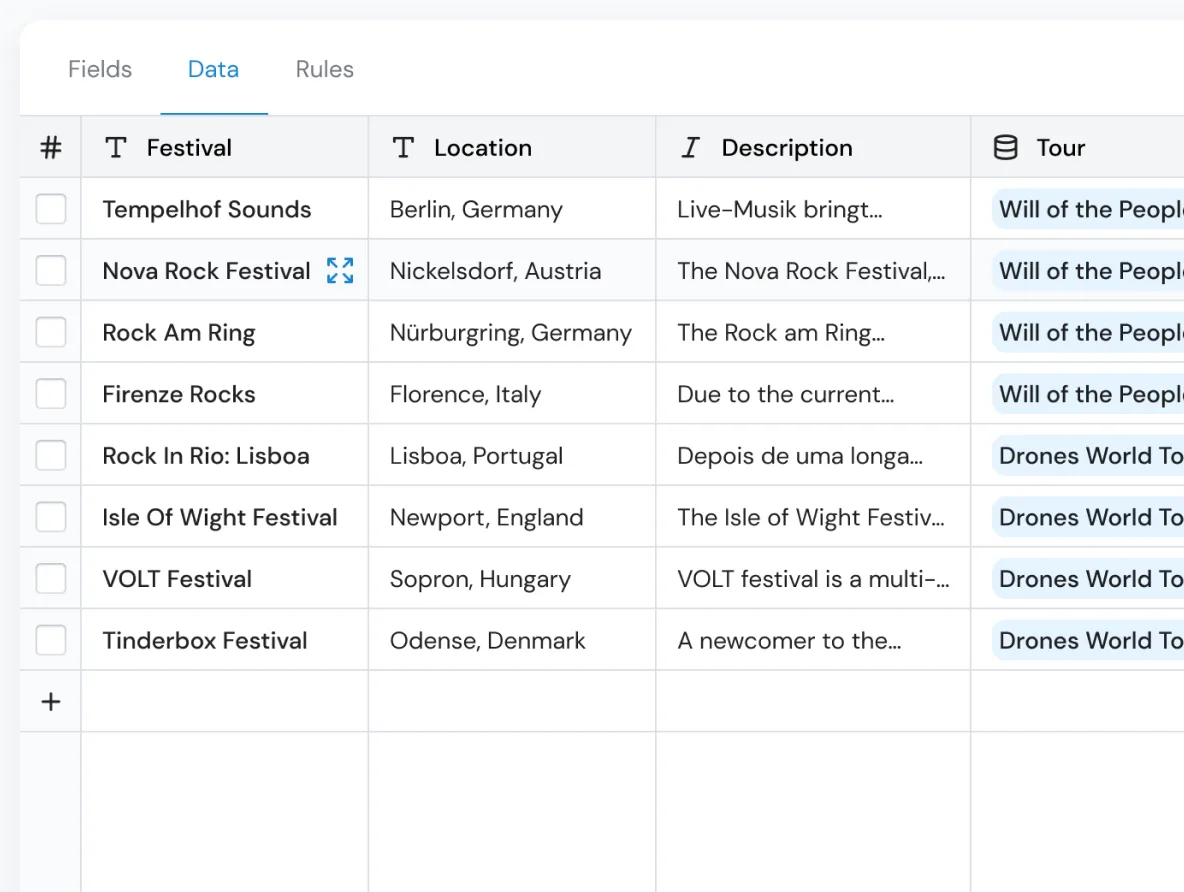Expand the Nova Rock Festival row
Image resolution: width=1184 pixels, height=892 pixels.
tap(340, 270)
